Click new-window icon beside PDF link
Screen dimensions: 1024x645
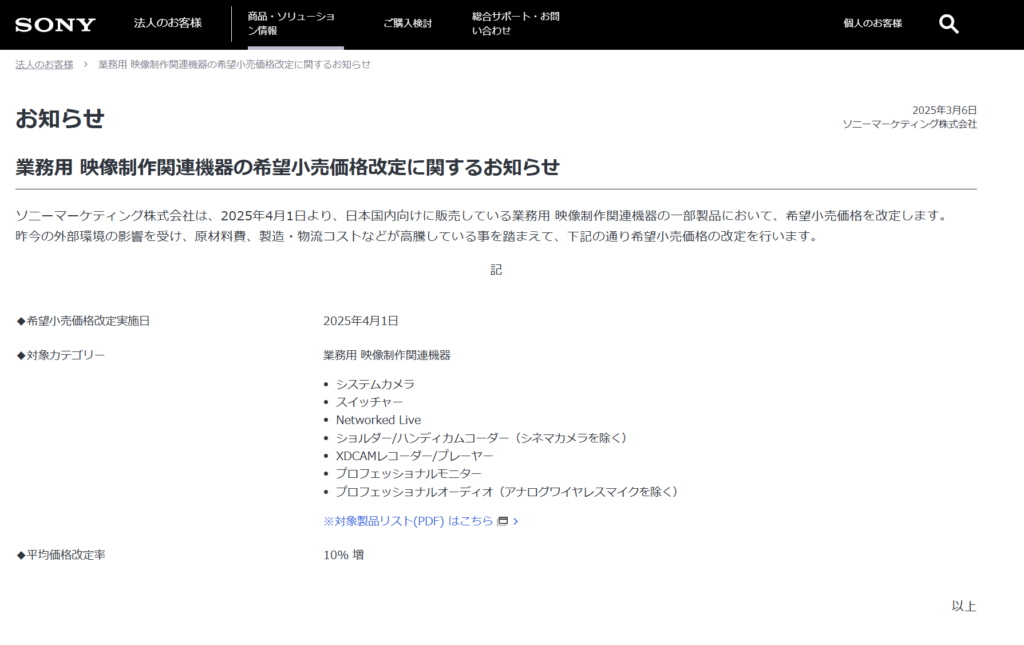pos(502,521)
